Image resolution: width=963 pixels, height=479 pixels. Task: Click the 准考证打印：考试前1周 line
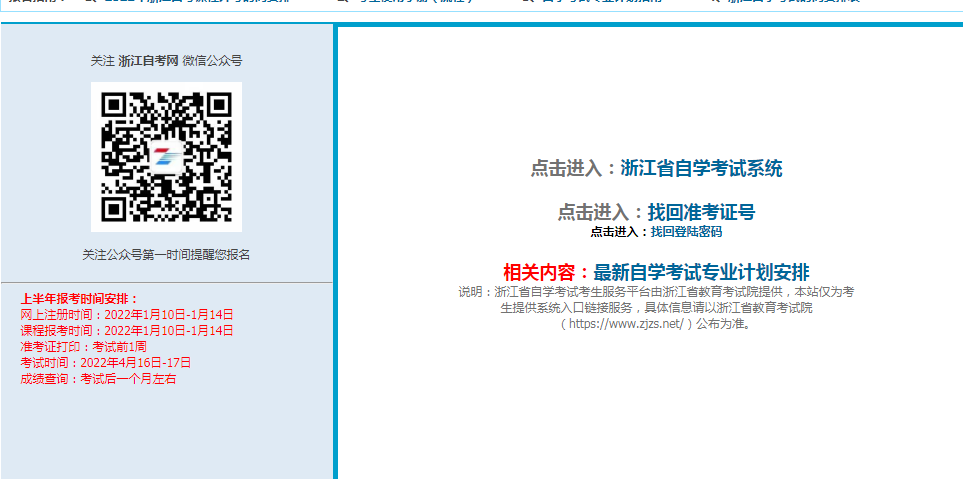(84, 347)
